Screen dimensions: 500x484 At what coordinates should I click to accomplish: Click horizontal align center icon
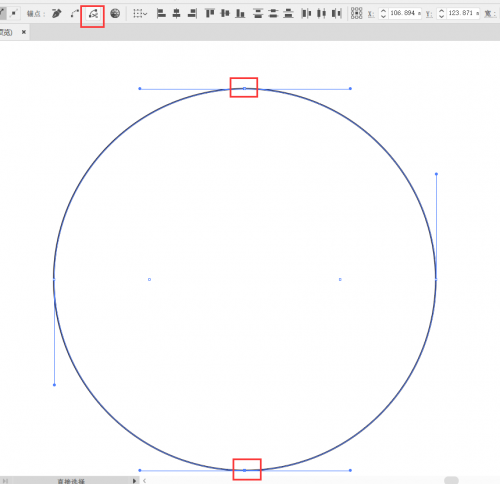point(177,14)
